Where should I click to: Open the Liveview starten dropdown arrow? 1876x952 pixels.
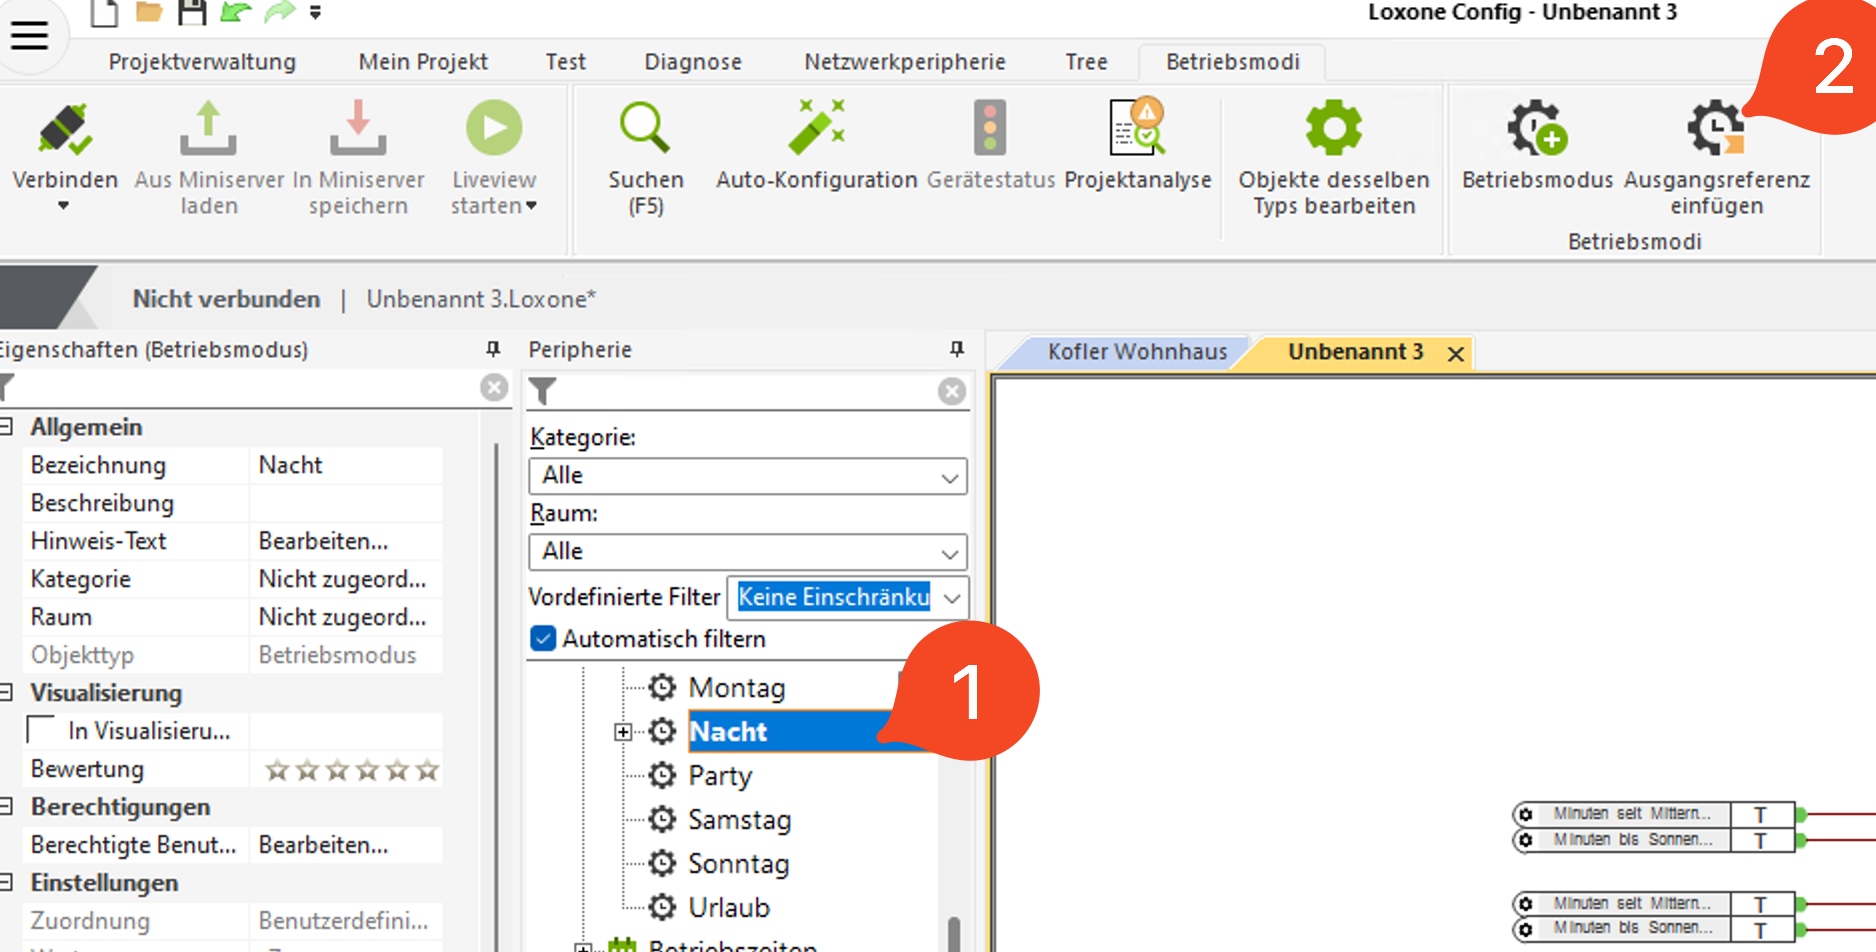[531, 206]
